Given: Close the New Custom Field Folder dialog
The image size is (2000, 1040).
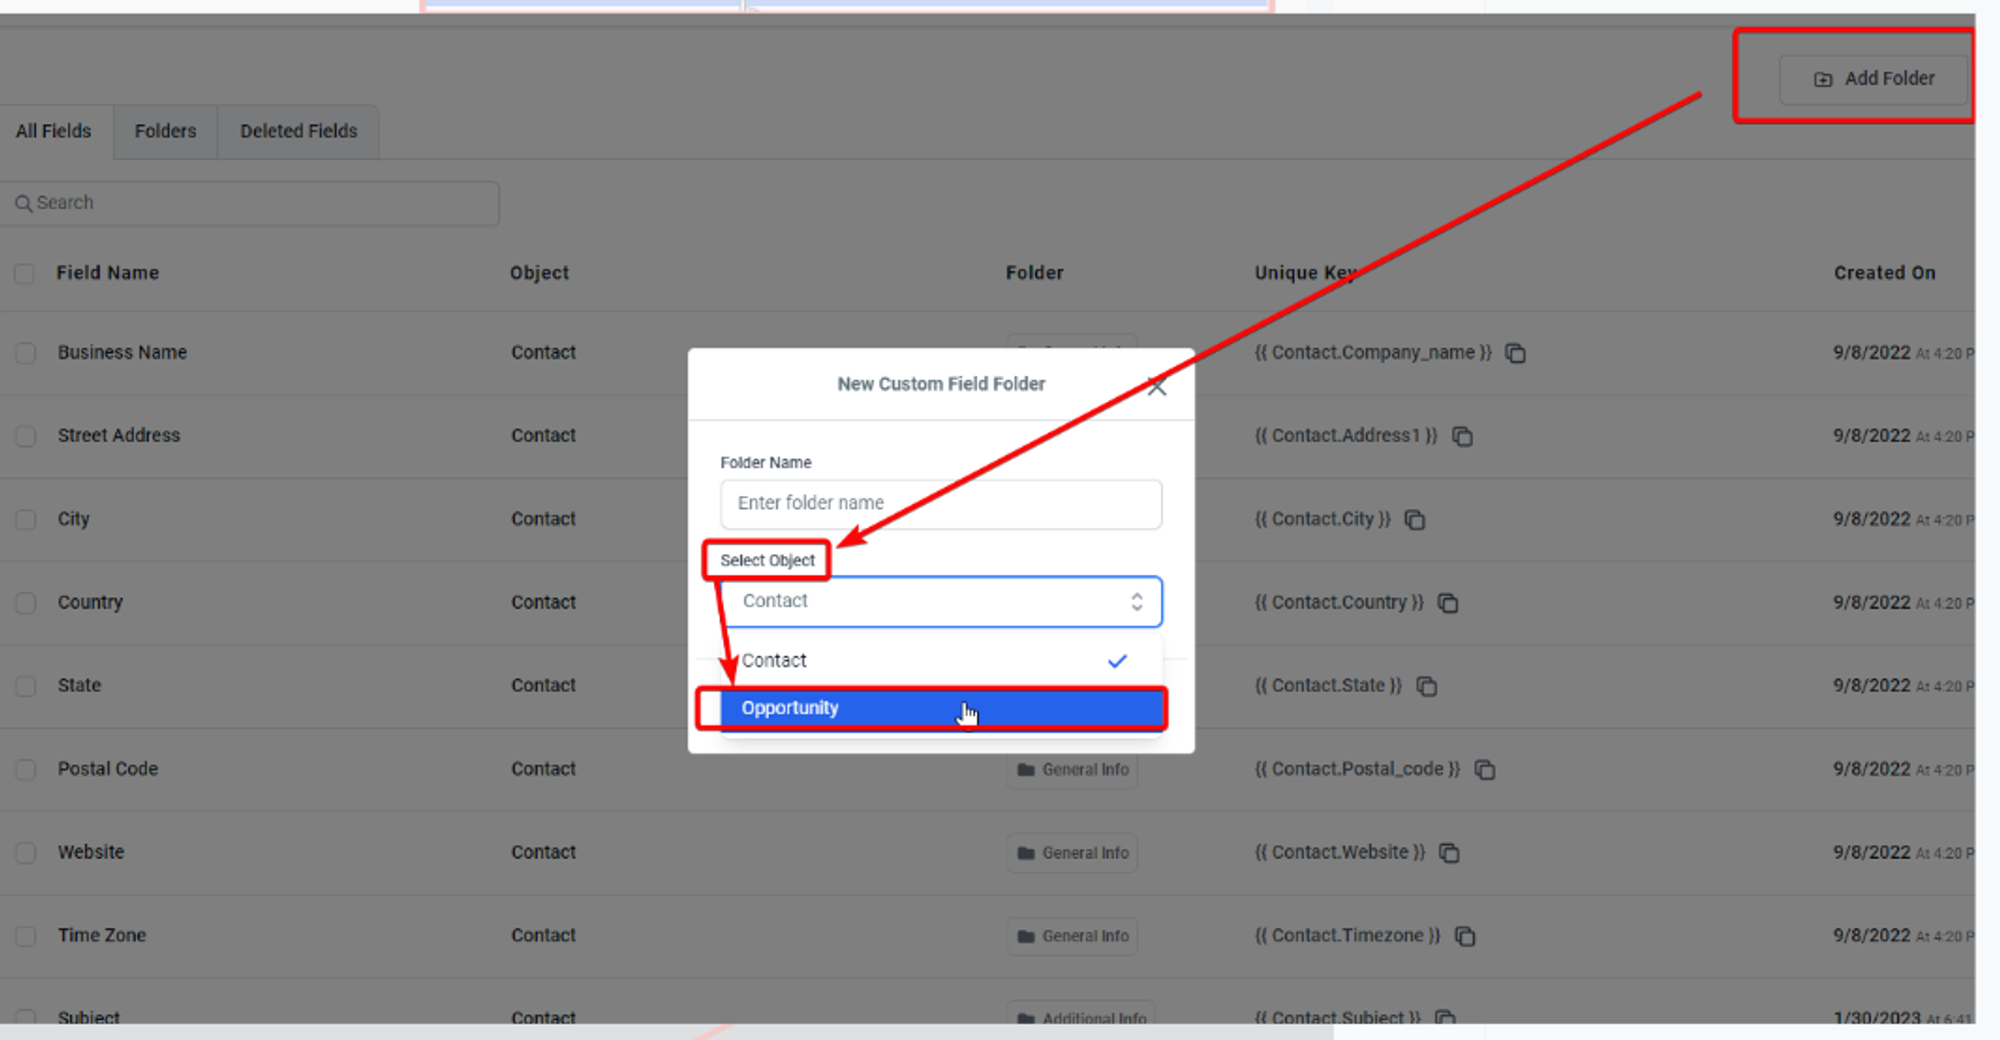Looking at the screenshot, I should click(x=1157, y=386).
